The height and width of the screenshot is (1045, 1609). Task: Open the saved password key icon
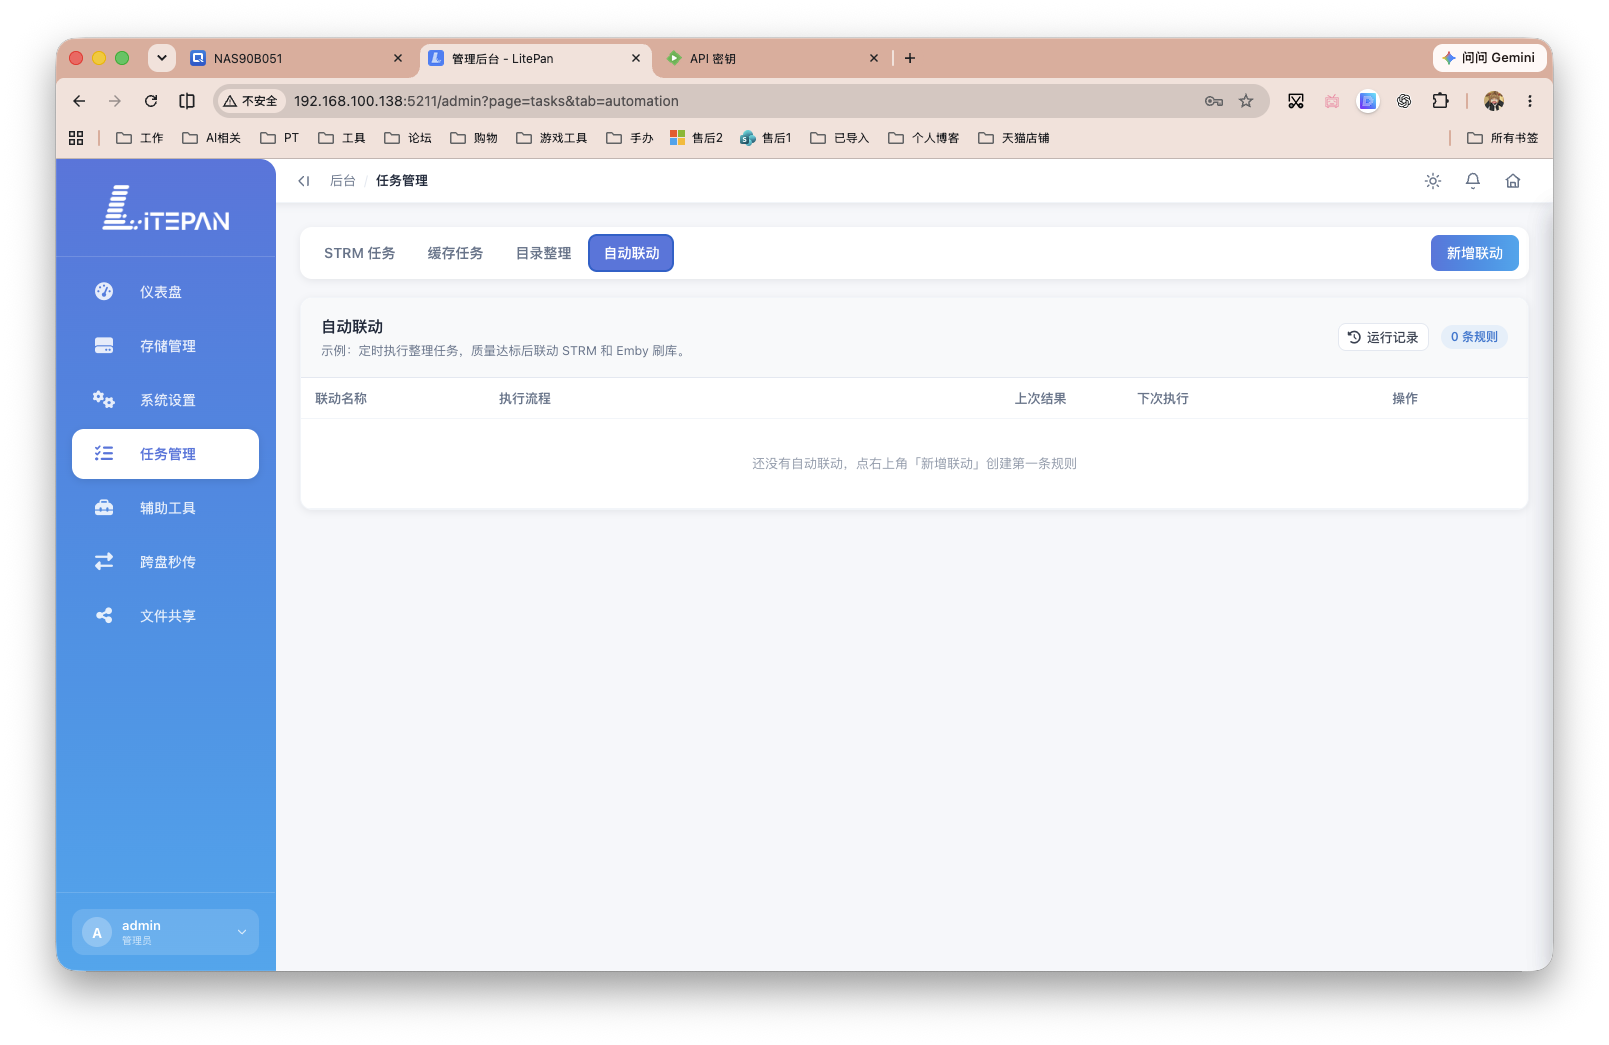point(1214,101)
